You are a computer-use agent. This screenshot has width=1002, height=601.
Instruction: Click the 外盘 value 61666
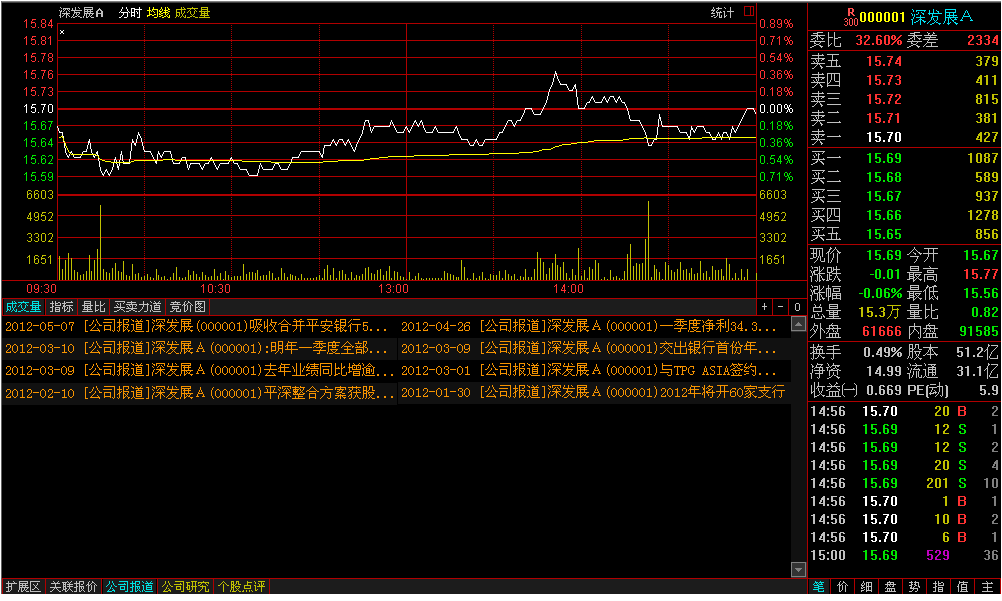click(882, 331)
